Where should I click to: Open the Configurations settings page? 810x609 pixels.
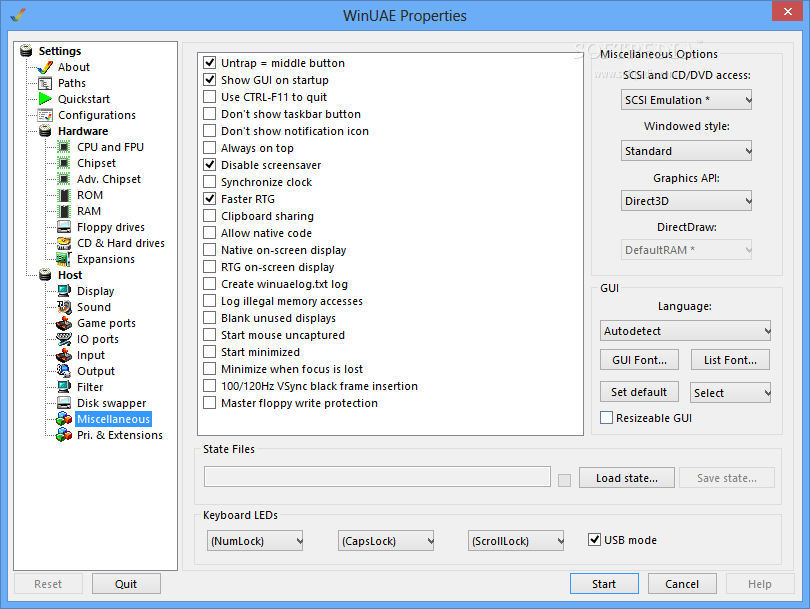click(x=97, y=115)
